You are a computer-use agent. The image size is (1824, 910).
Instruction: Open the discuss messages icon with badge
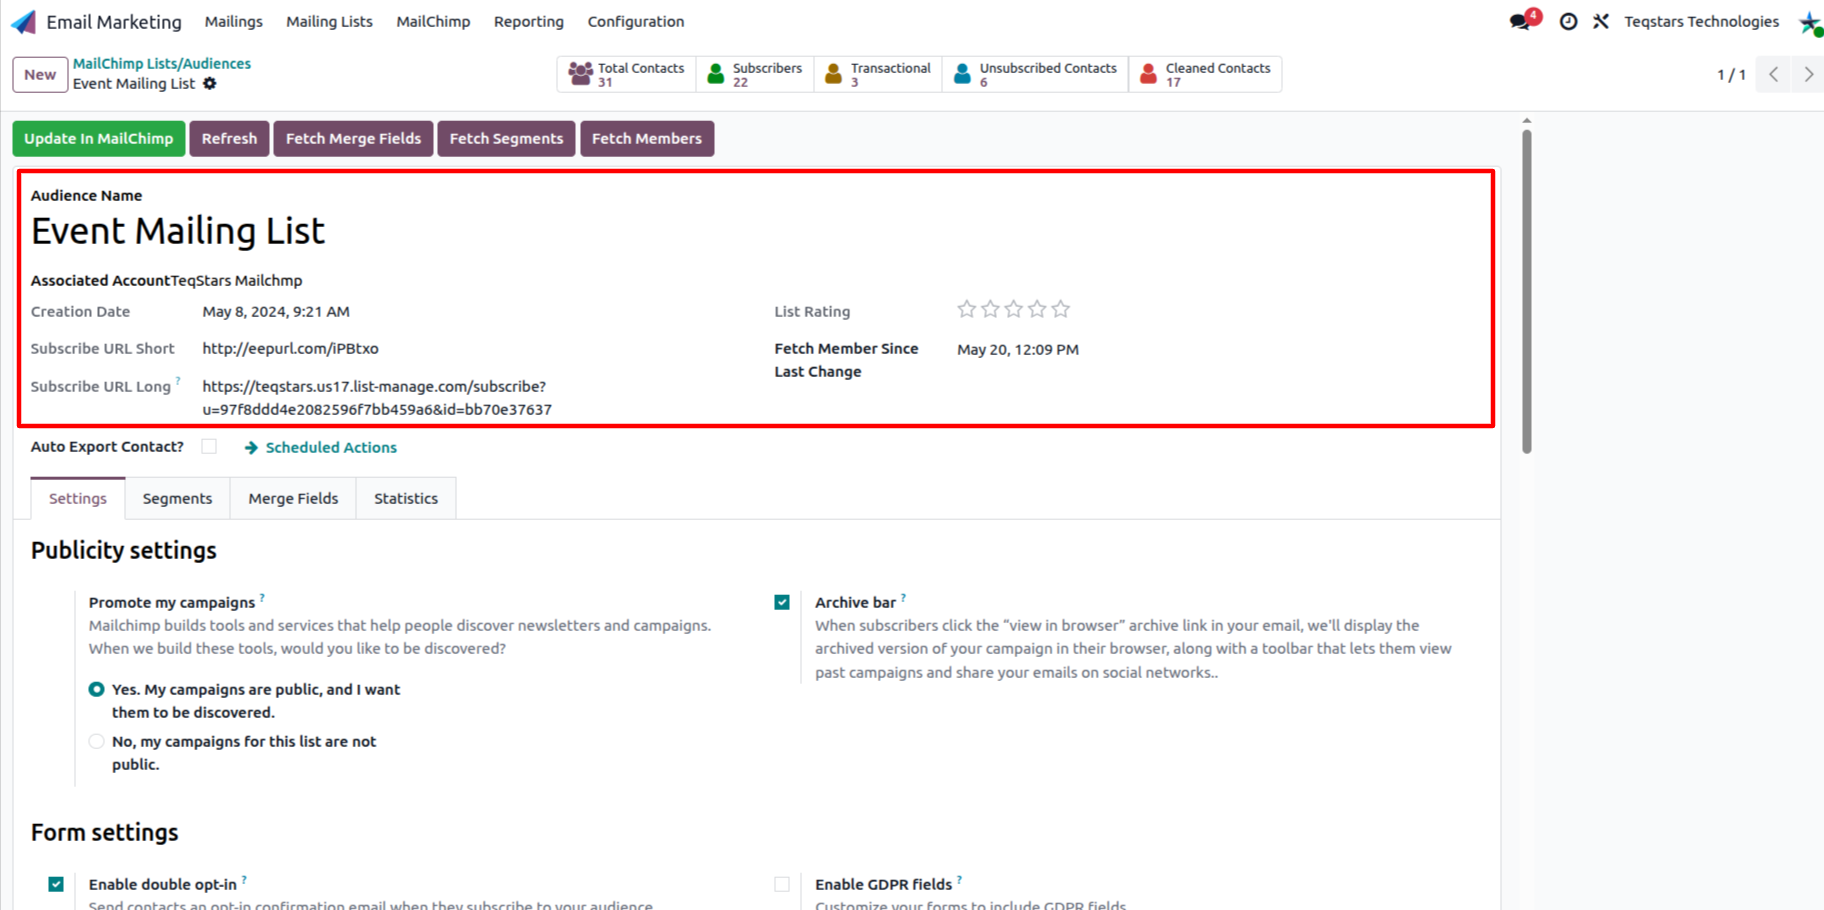[x=1524, y=21]
